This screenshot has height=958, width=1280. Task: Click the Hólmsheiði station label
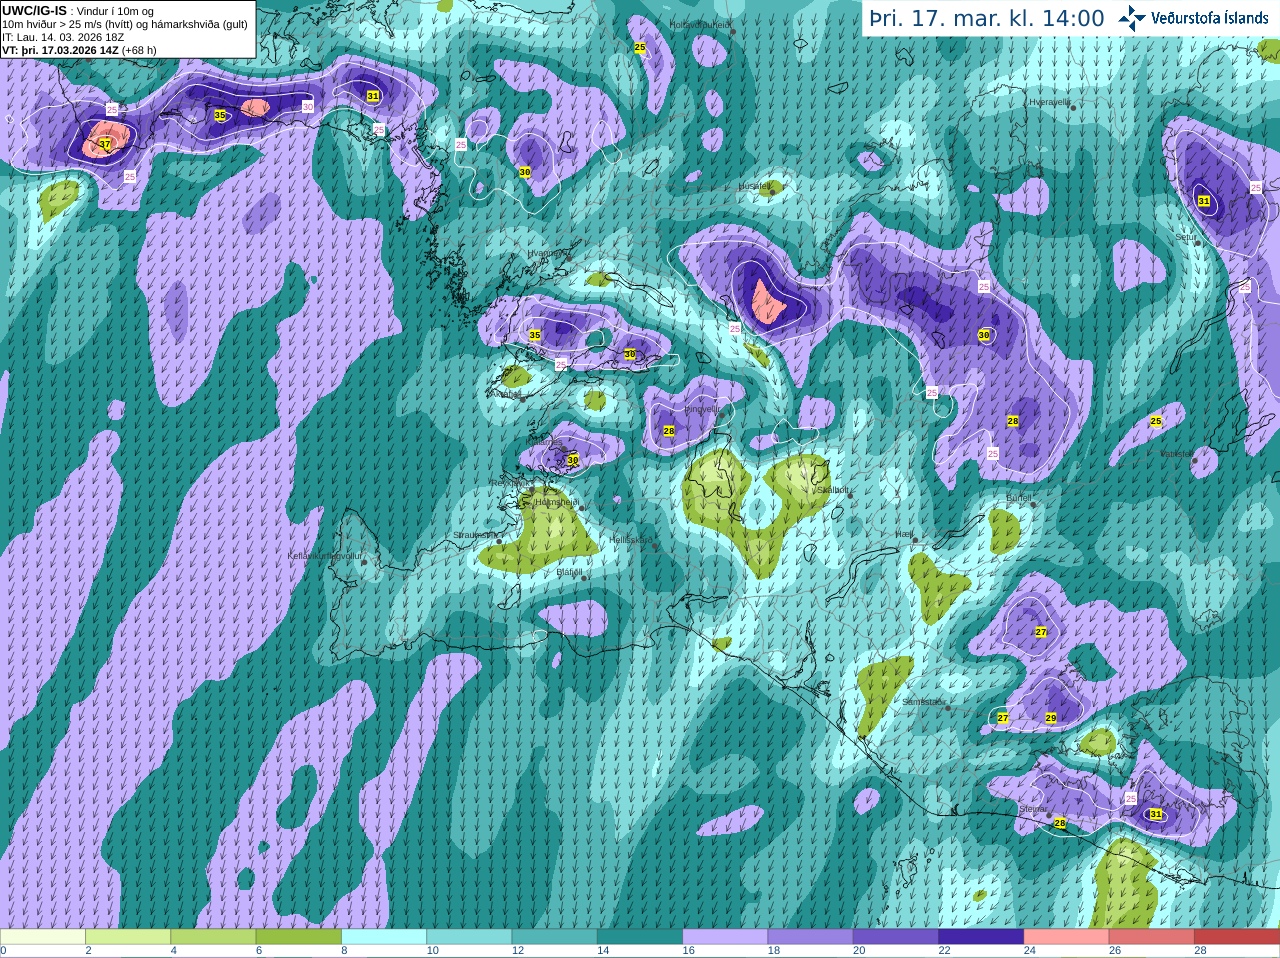(557, 502)
